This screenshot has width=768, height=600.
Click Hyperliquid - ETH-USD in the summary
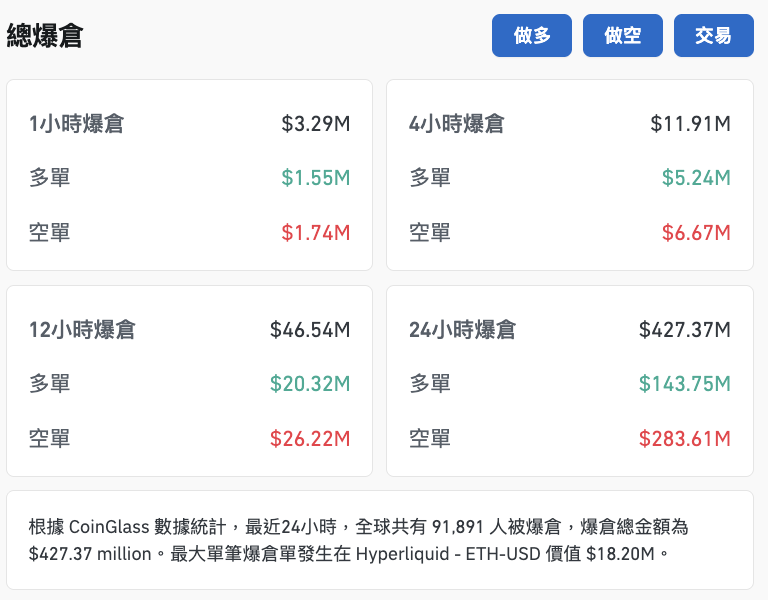[448, 554]
